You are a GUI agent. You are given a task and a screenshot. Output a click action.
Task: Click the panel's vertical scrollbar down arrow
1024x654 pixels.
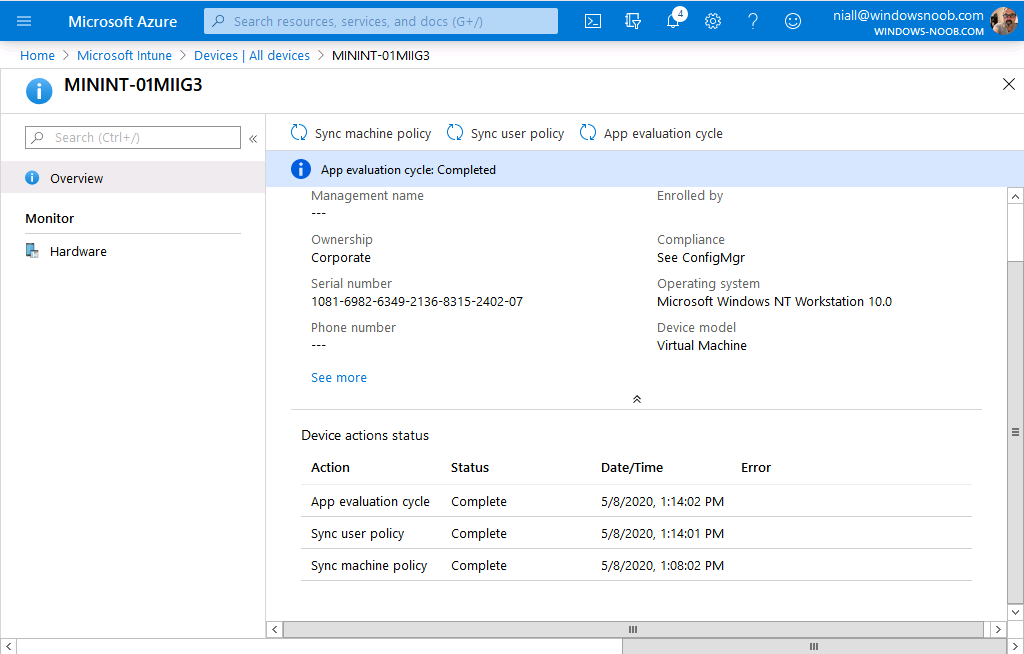(x=1015, y=612)
